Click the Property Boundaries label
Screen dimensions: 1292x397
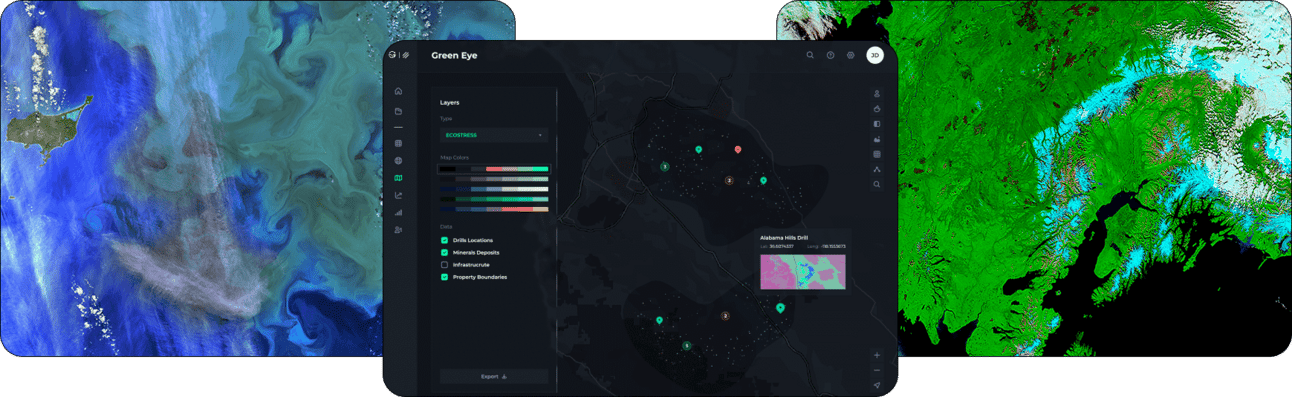coord(480,277)
